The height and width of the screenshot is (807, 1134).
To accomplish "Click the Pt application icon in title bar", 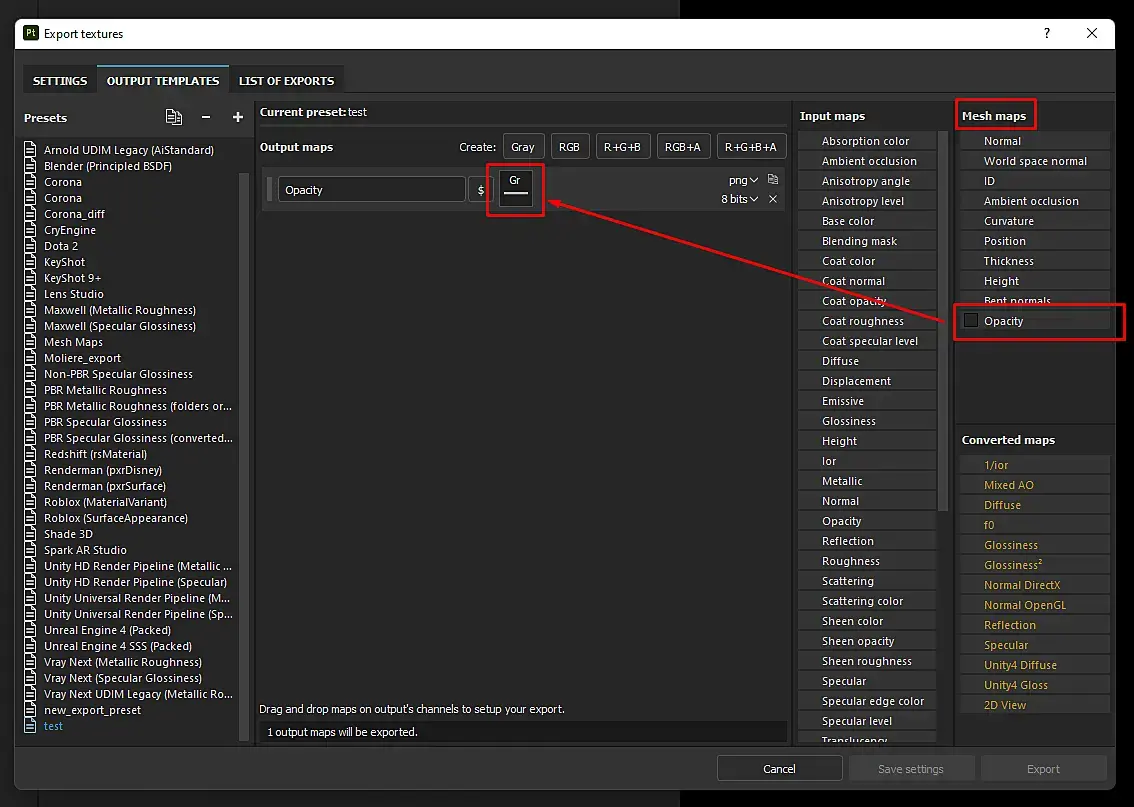I will click(x=30, y=33).
